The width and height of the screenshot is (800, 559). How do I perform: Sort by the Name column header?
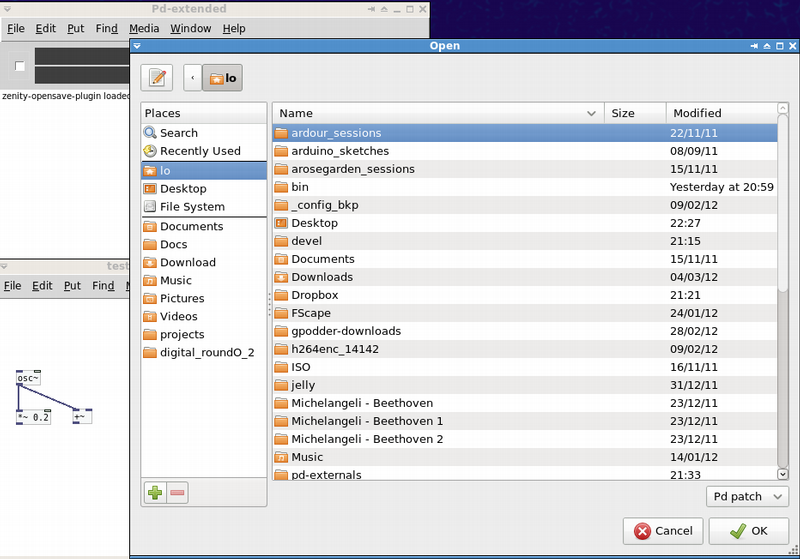[x=438, y=113]
